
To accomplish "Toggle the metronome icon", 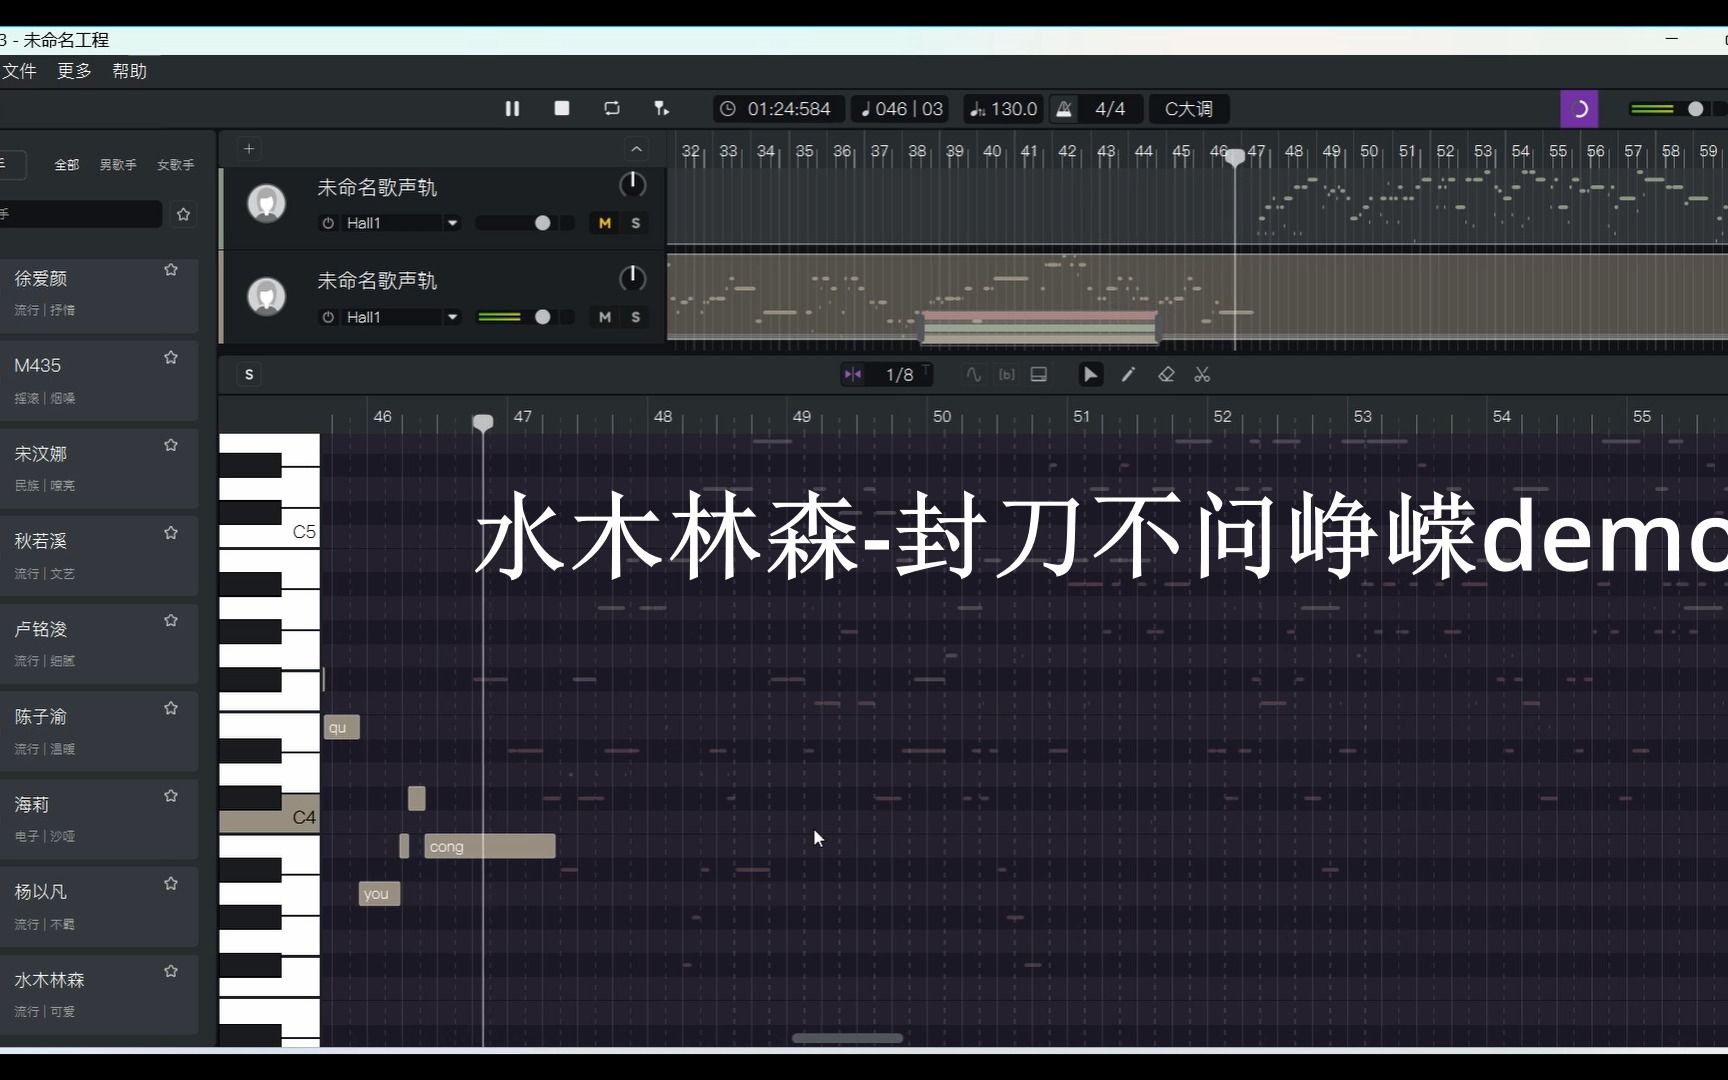I will (x=1064, y=109).
